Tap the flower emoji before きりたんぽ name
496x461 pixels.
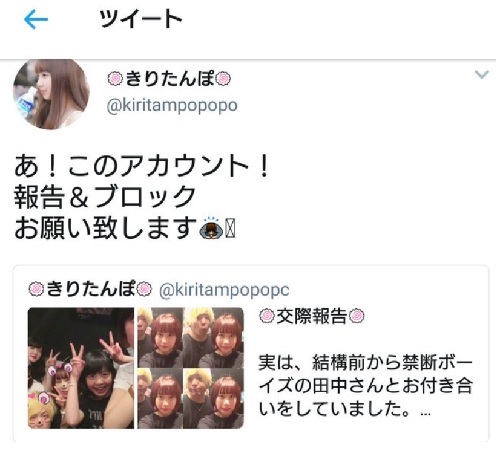tap(115, 79)
